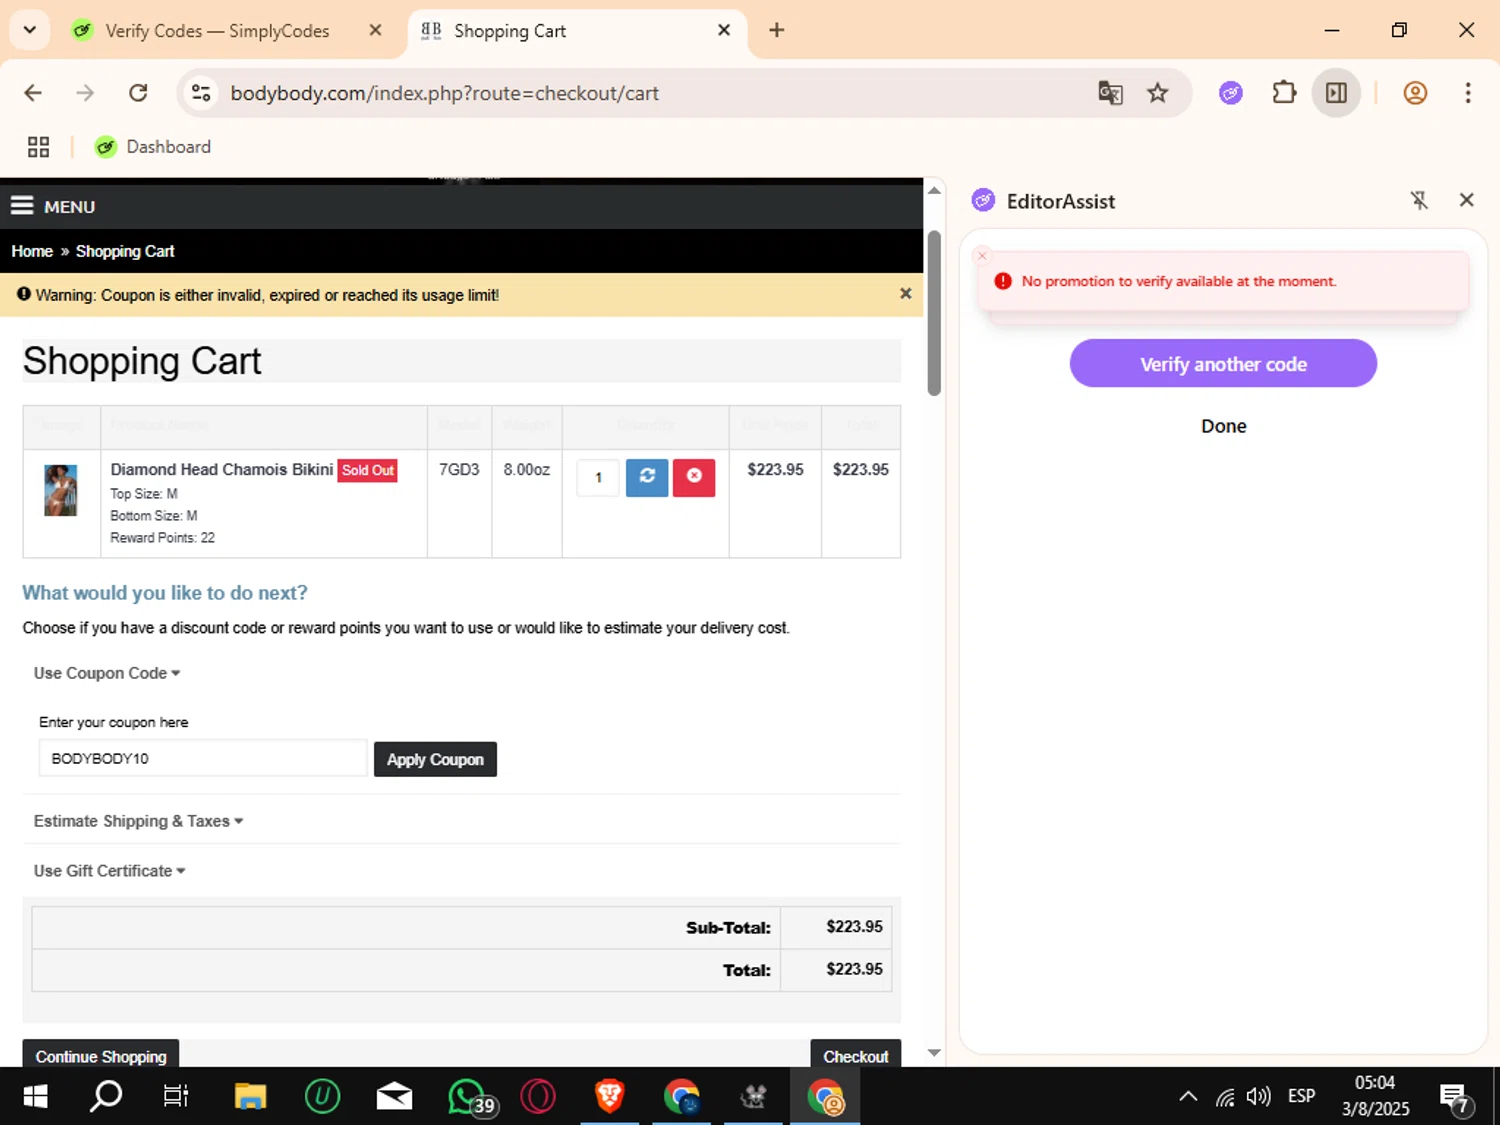Screen dimensions: 1500x1125
Task: Dismiss the No promotion error message
Action: click(982, 255)
